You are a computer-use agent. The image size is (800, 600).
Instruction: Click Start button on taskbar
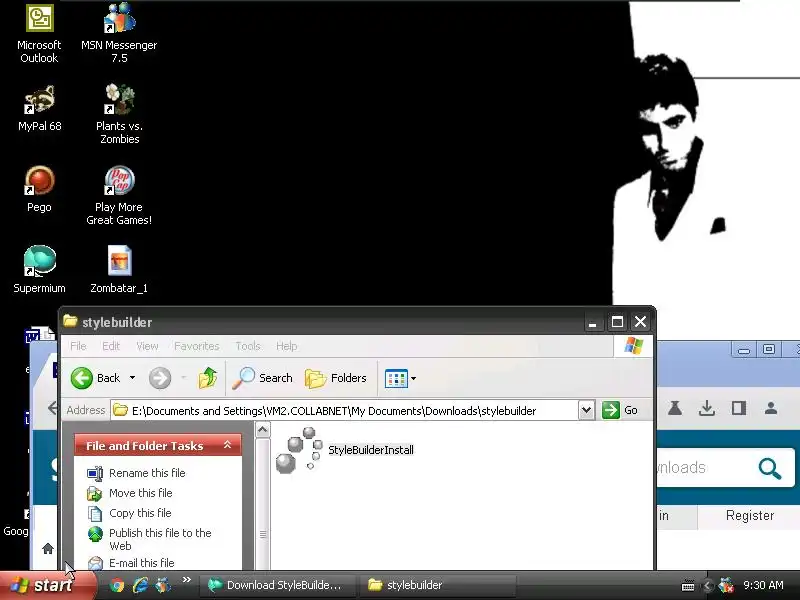(47, 585)
